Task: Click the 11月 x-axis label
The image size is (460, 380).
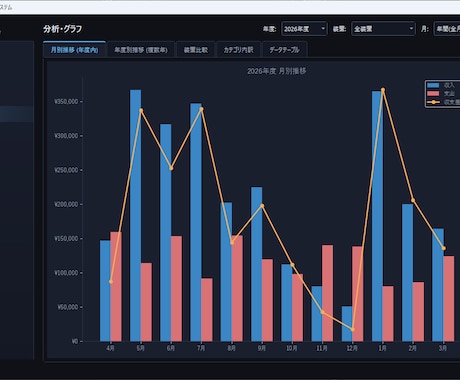Action: tap(322, 348)
